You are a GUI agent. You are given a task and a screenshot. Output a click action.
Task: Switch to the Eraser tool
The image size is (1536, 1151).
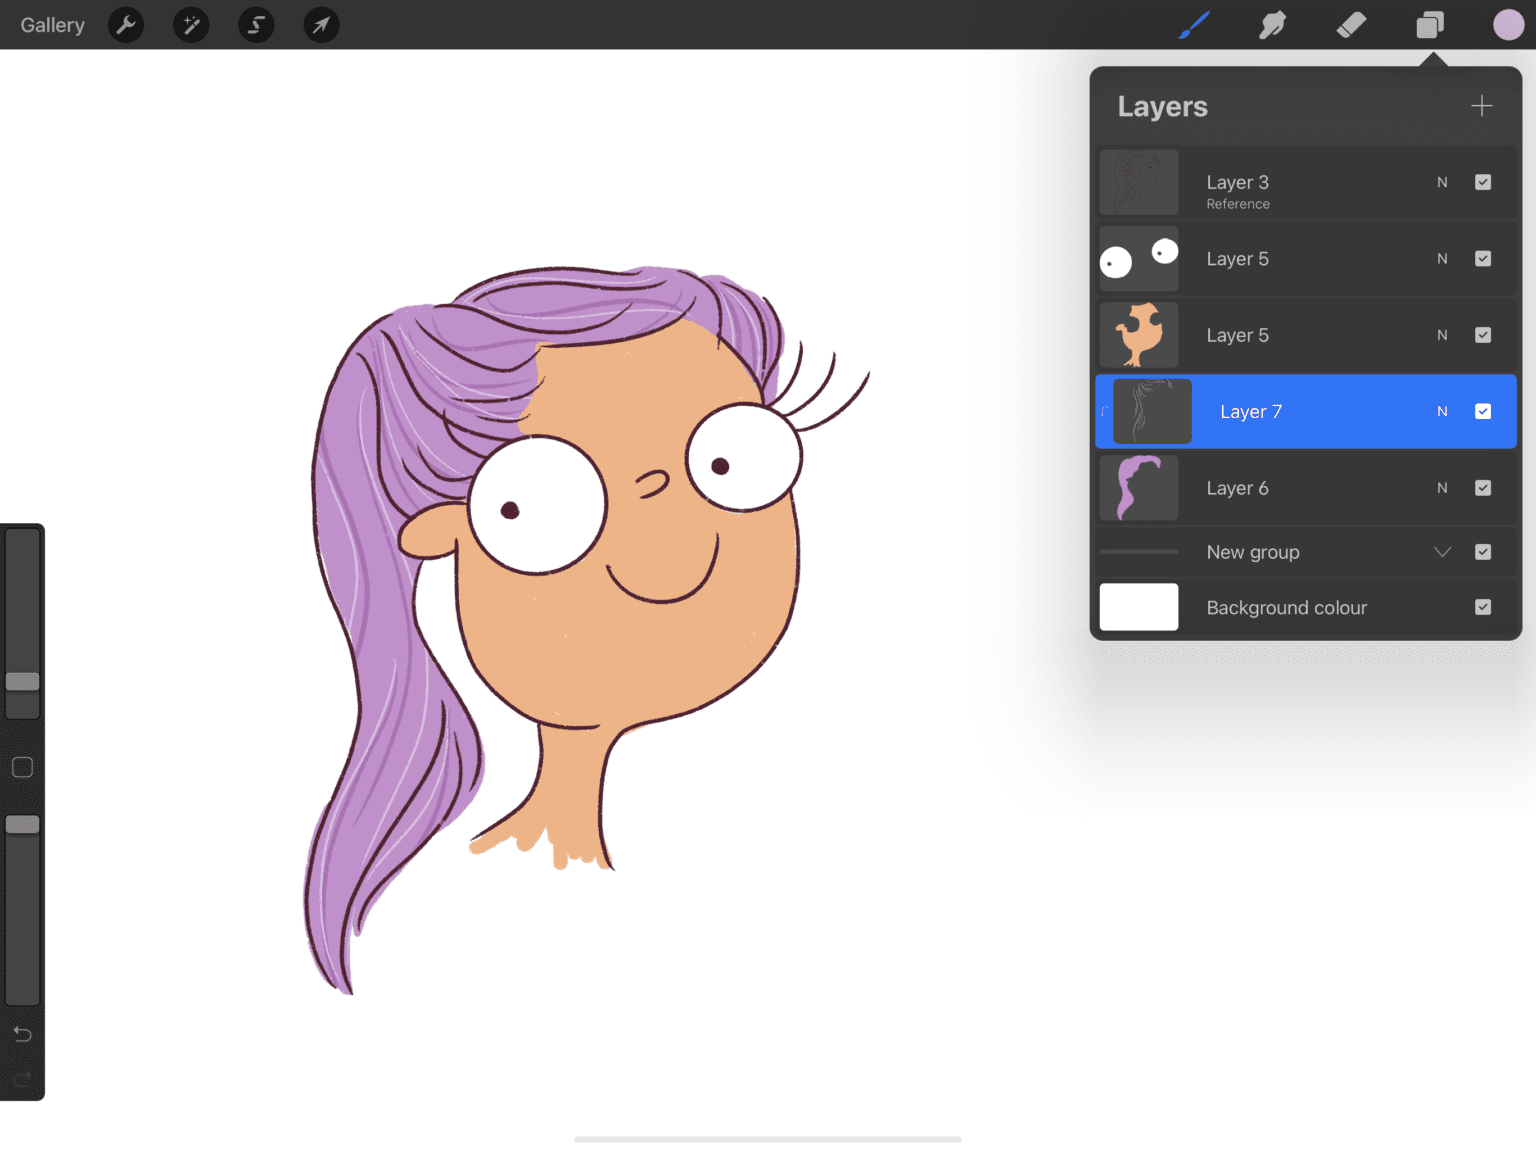coord(1351,25)
